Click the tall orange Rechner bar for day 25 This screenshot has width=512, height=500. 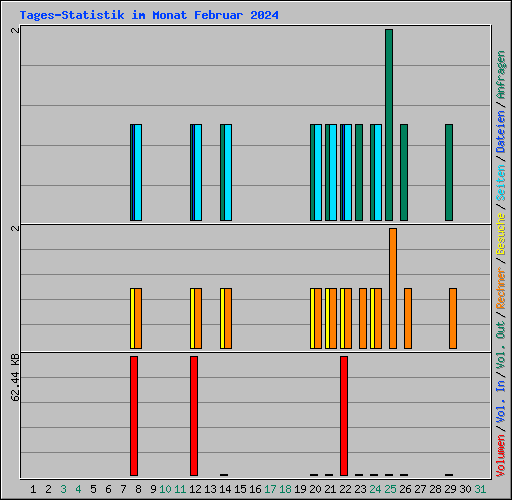coord(393,289)
